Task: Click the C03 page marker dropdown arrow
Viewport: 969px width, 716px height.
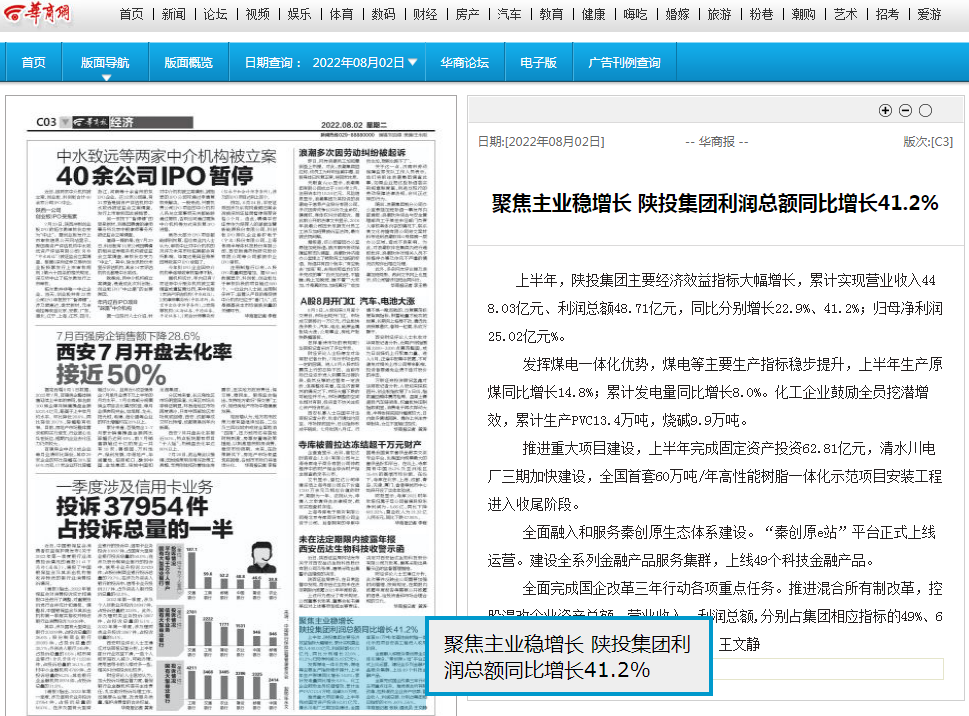Action: point(65,122)
